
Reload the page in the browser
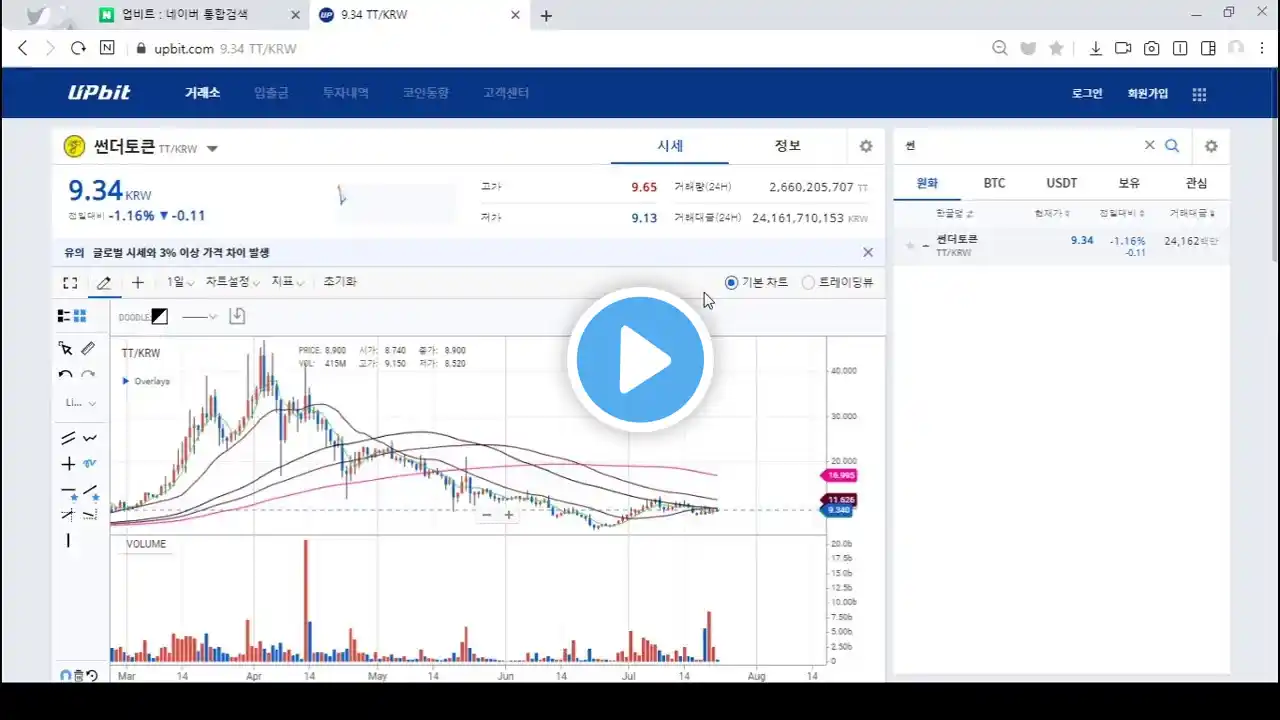tap(78, 48)
